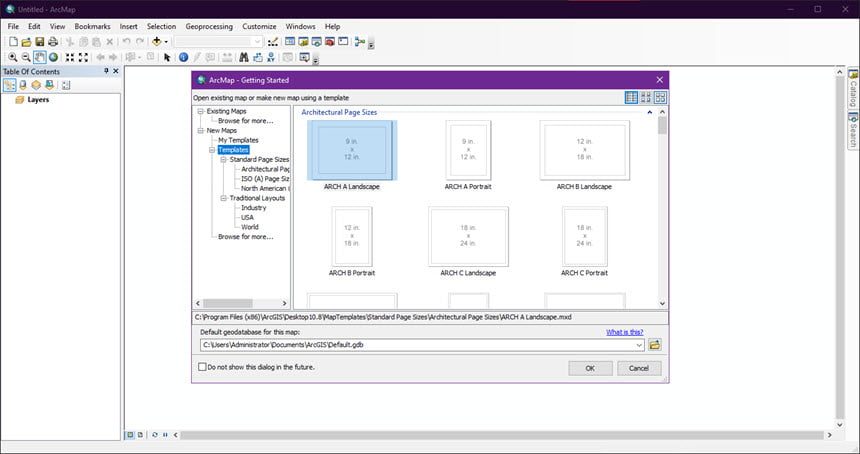
Task: Switch the dialog to large tiles view
Action: pos(660,97)
